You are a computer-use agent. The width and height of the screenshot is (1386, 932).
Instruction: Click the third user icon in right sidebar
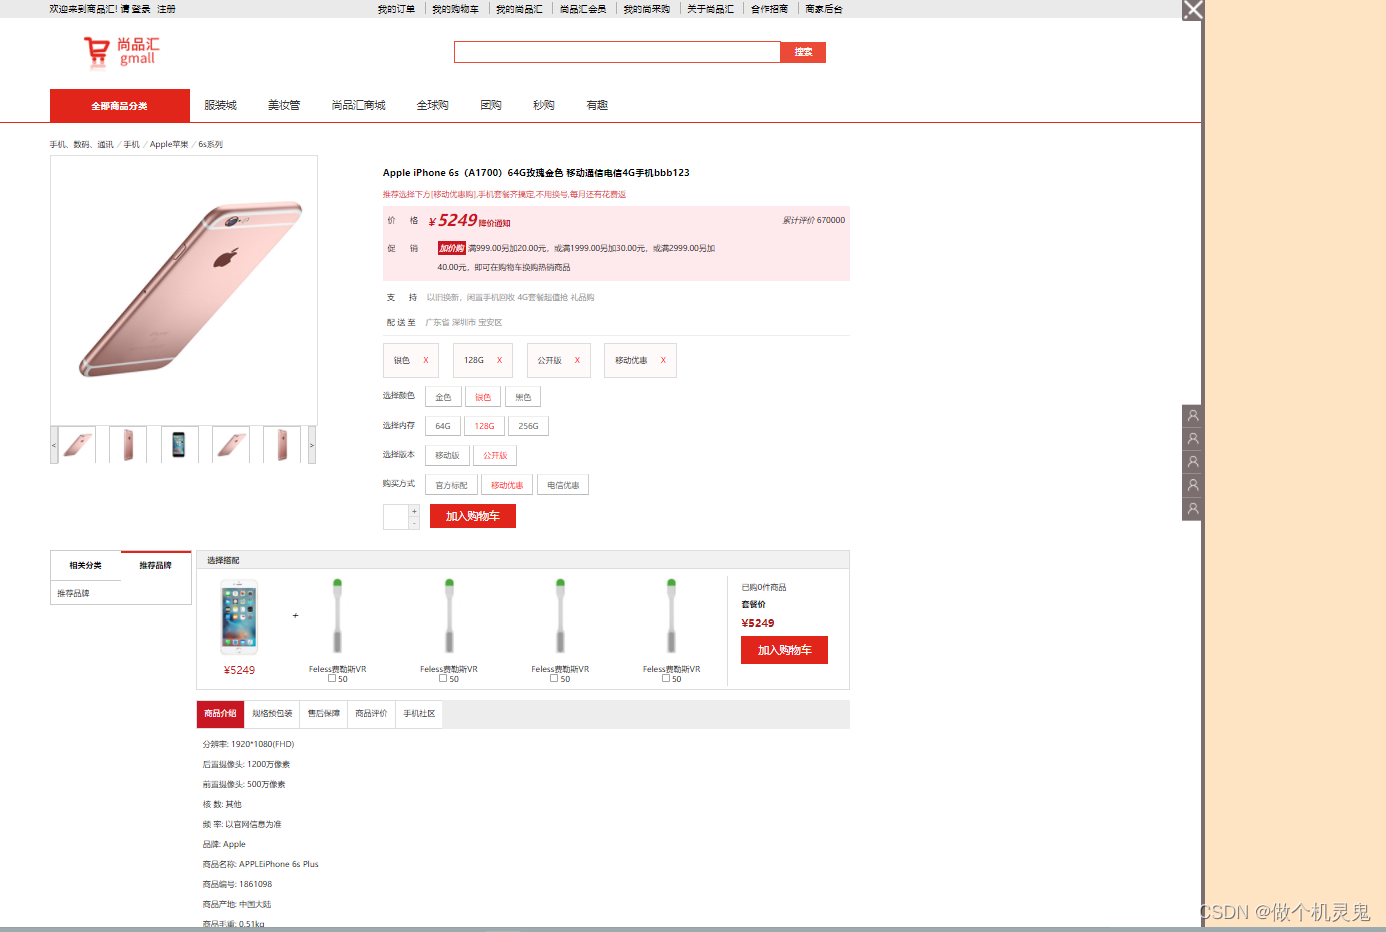1192,462
